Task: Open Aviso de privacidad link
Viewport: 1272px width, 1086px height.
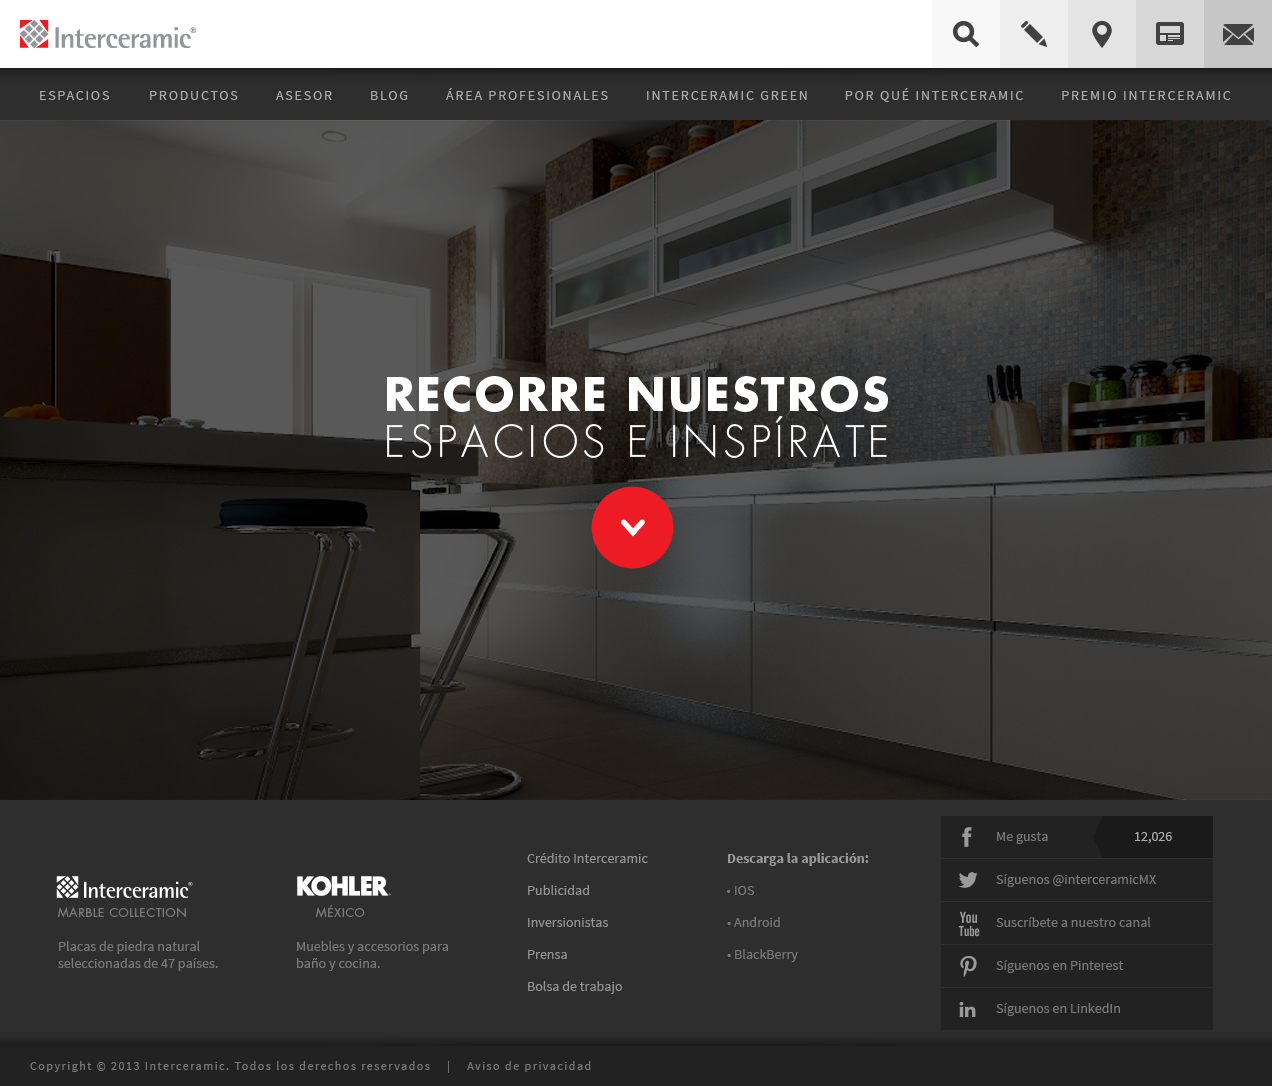Action: [x=529, y=1066]
